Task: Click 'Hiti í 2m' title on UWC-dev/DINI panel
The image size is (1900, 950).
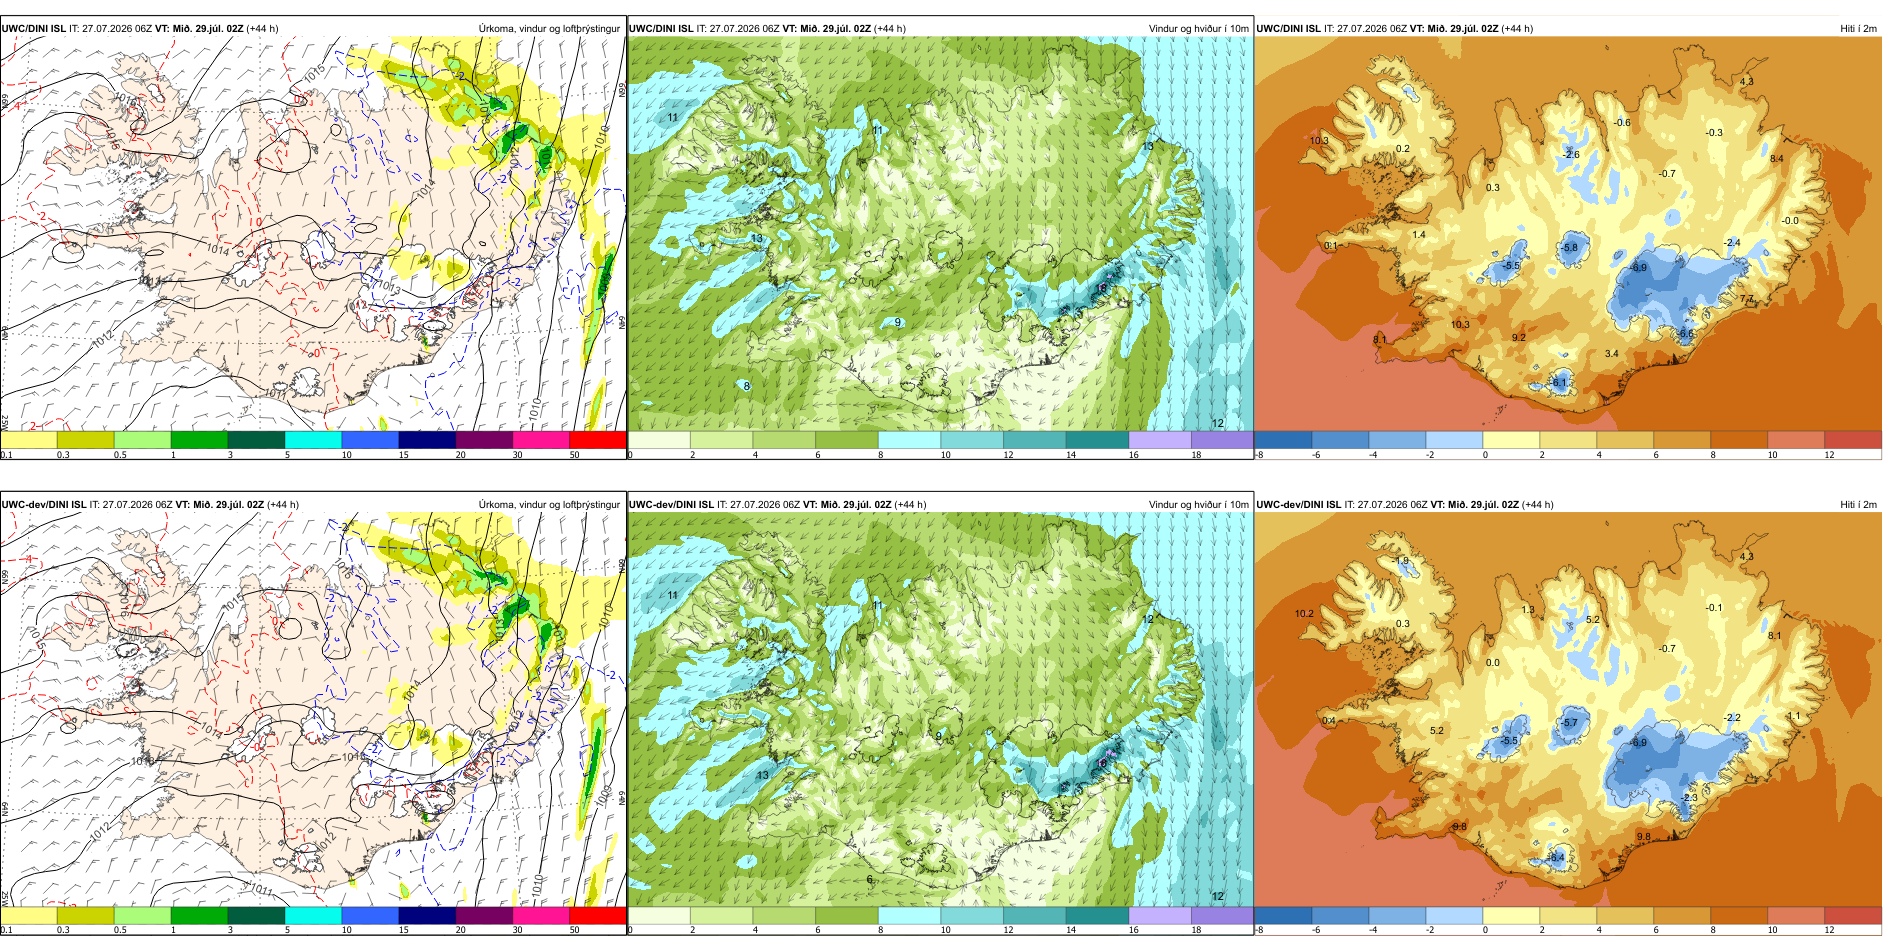Action: point(1858,505)
